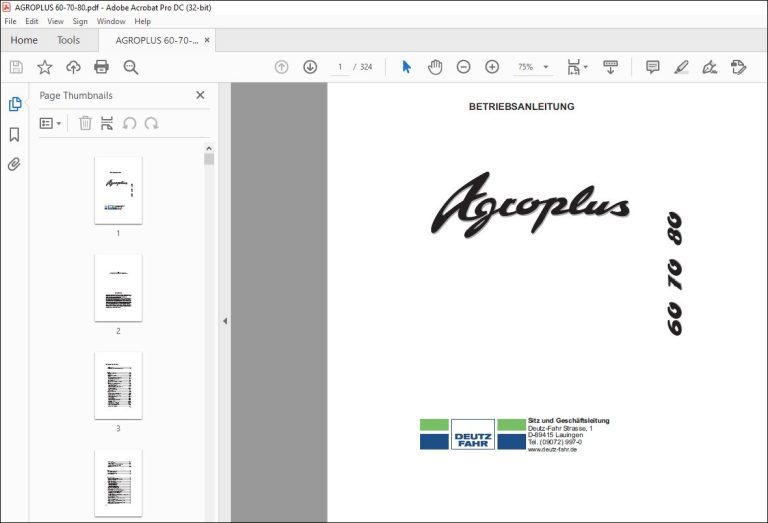Click the stamp/send tool icon
Viewport: 768px width, 523px height.
[738, 67]
